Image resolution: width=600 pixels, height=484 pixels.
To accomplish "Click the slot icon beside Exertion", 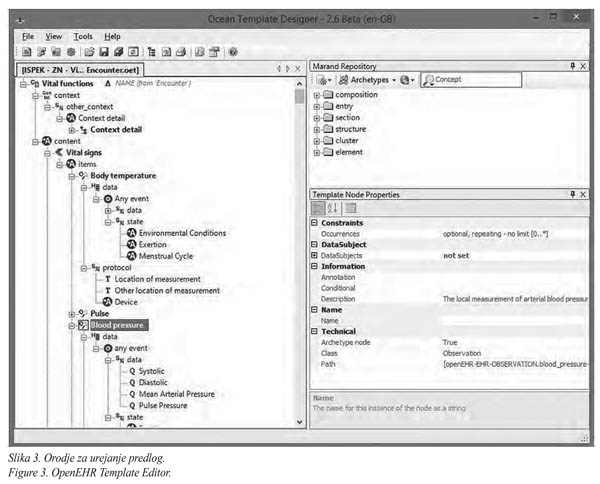I will pyautogui.click(x=132, y=244).
